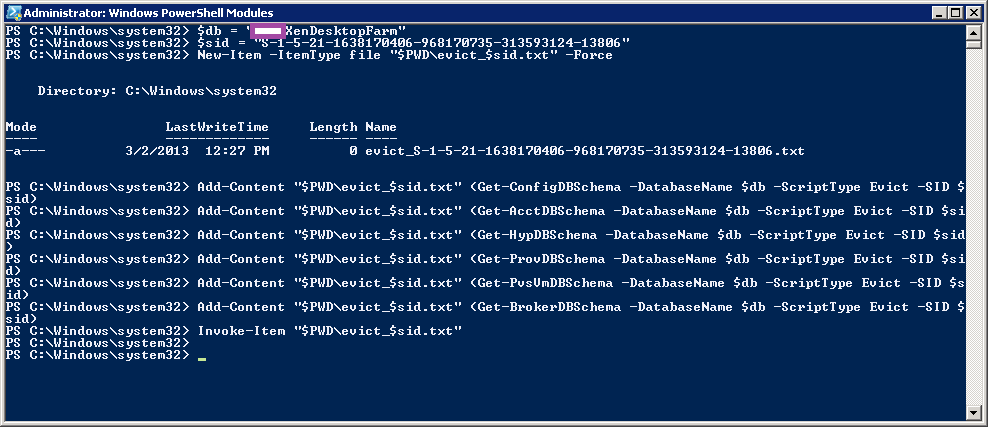988x427 pixels.
Task: Click the LastWriteTime column header
Action: tap(217, 127)
